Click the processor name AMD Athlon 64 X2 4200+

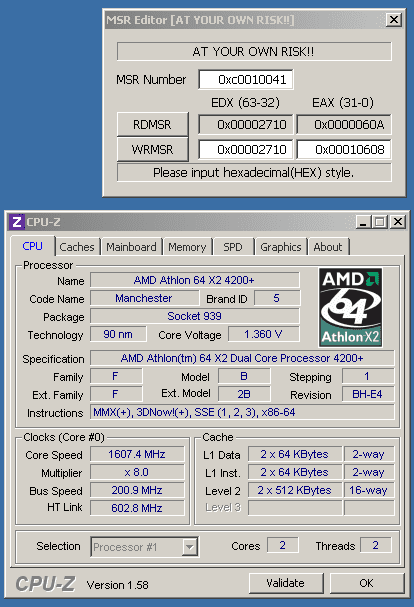click(194, 280)
